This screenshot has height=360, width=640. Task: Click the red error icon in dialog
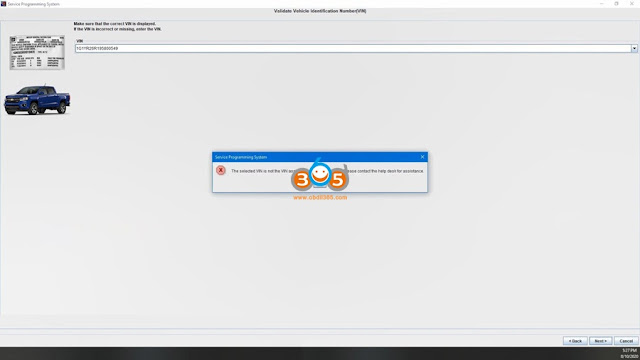click(x=221, y=170)
